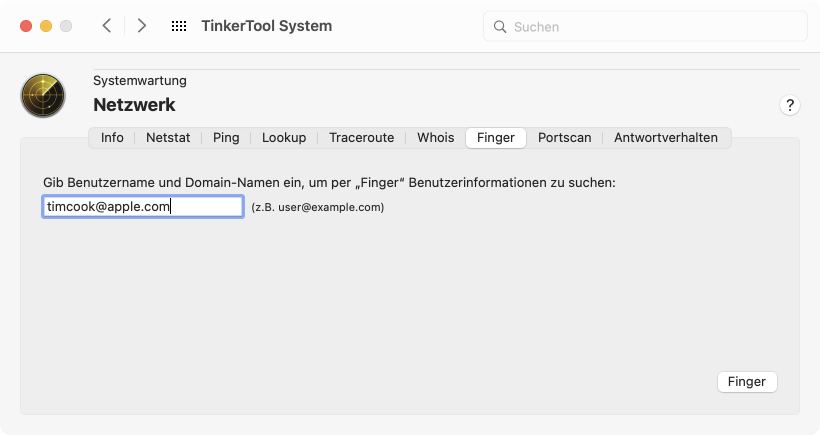The height and width of the screenshot is (435, 820).
Task: Open the Whois tab
Action: coord(436,138)
